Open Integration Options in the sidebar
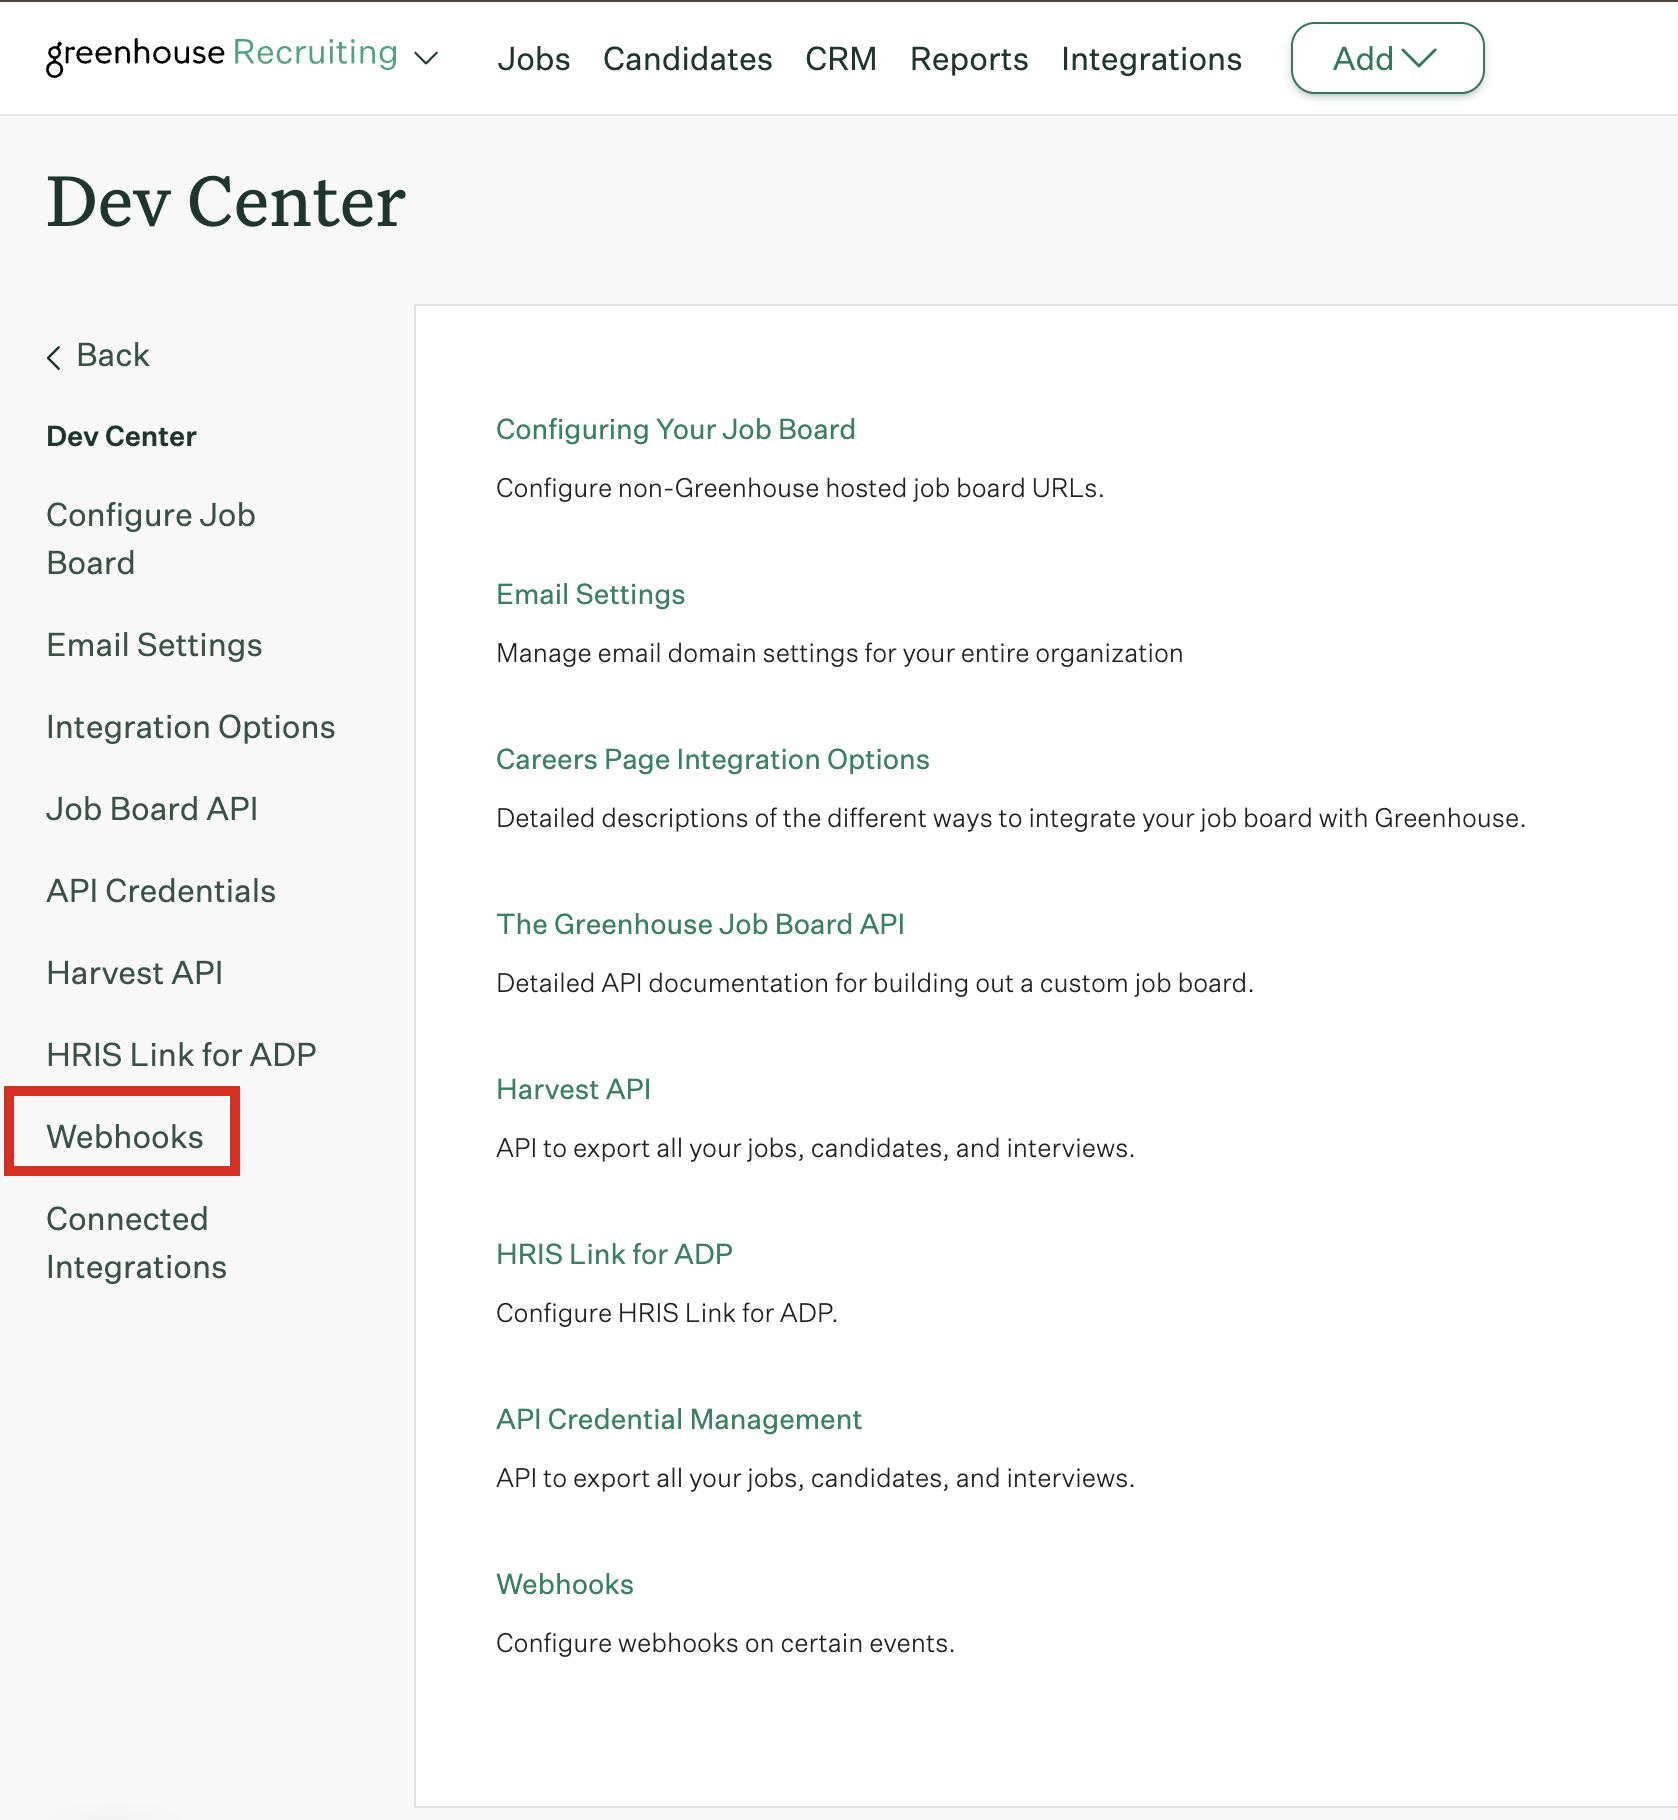This screenshot has height=1820, width=1678. [191, 727]
